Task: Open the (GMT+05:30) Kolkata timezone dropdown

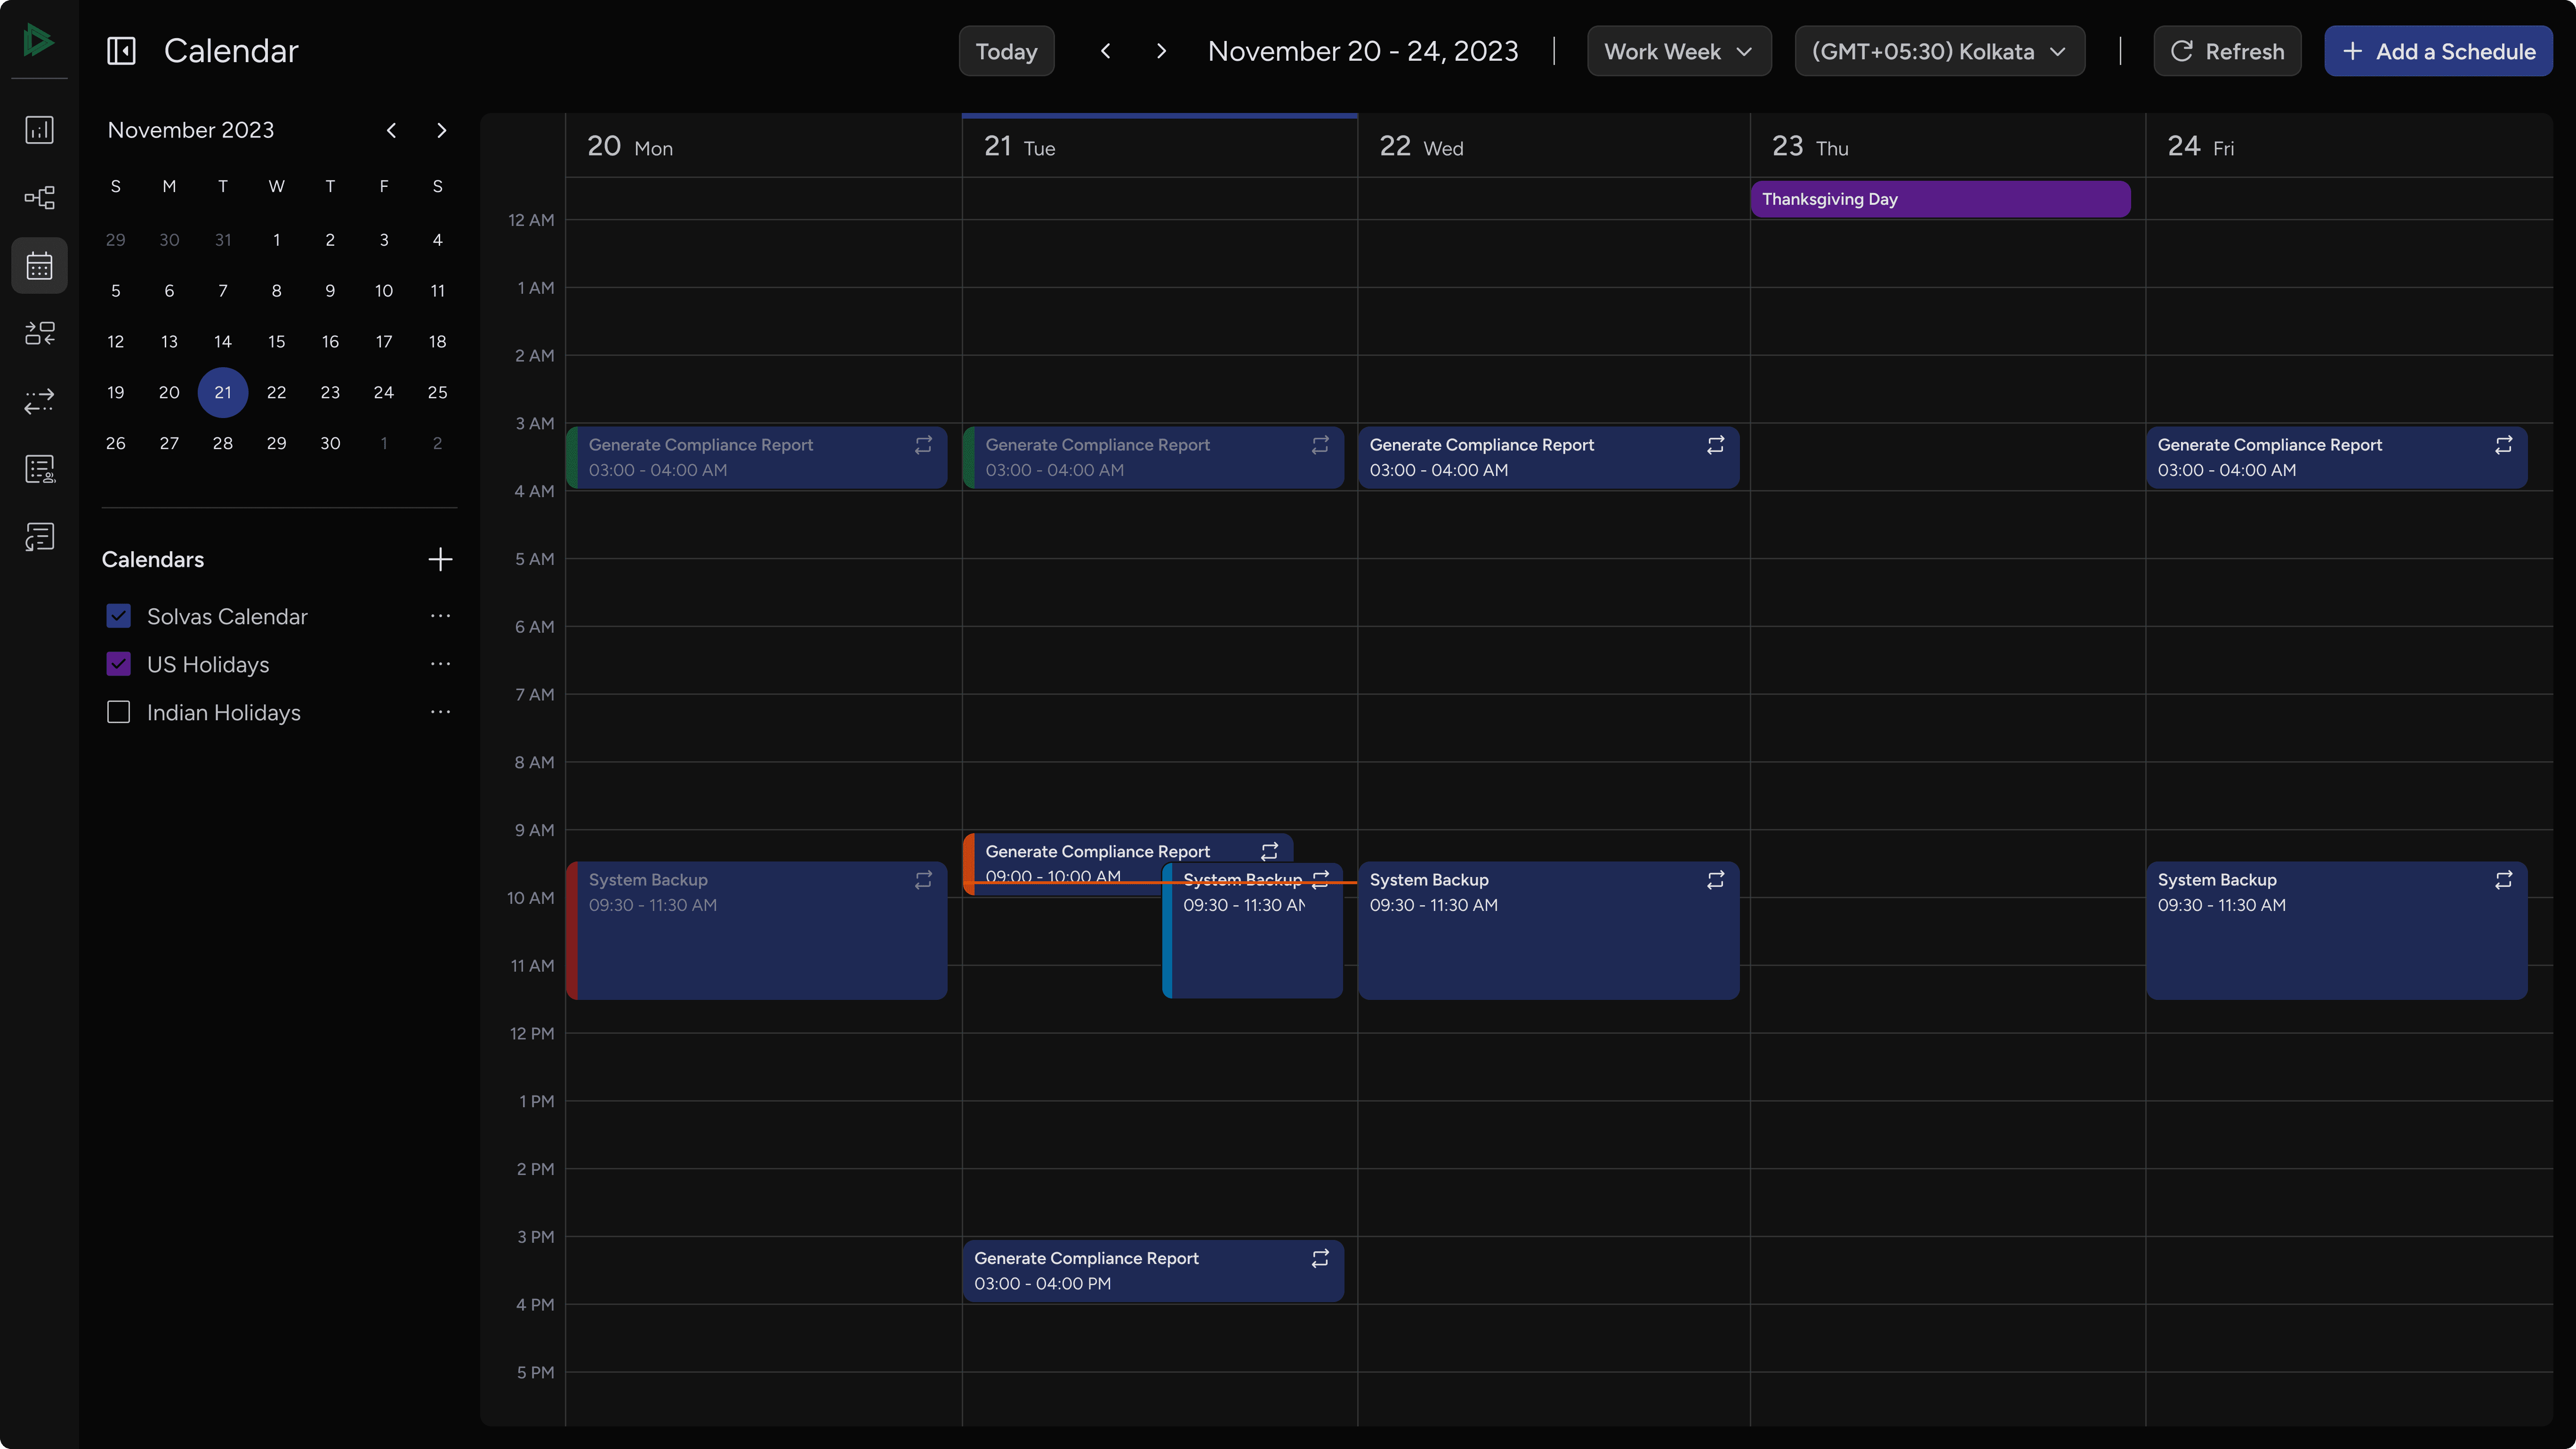Action: coord(1938,50)
